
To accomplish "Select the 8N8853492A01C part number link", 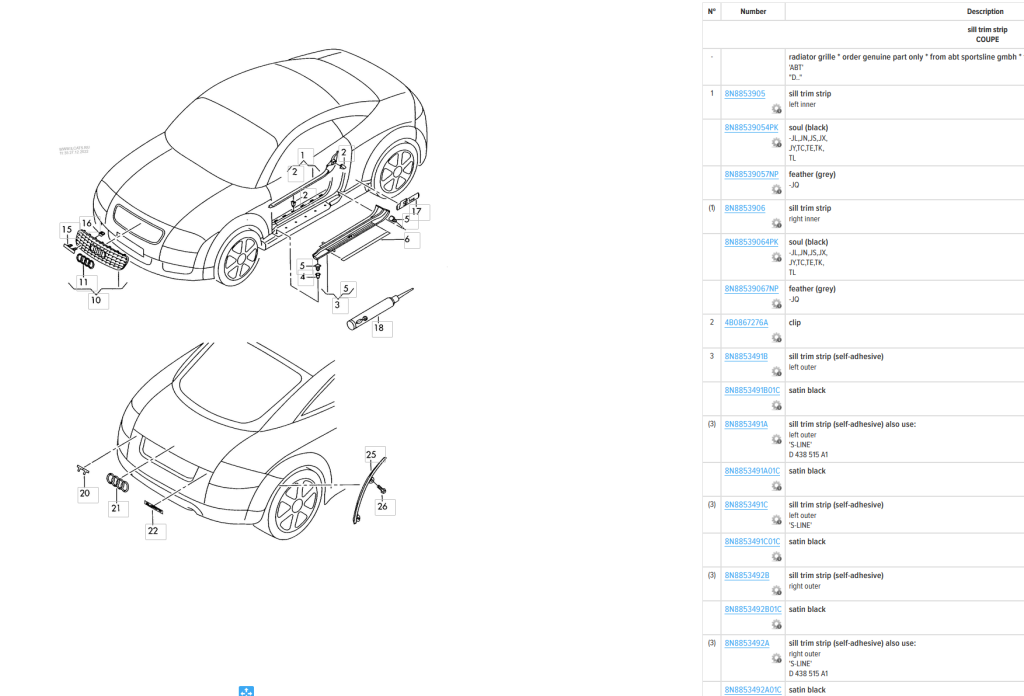I will coord(752,690).
